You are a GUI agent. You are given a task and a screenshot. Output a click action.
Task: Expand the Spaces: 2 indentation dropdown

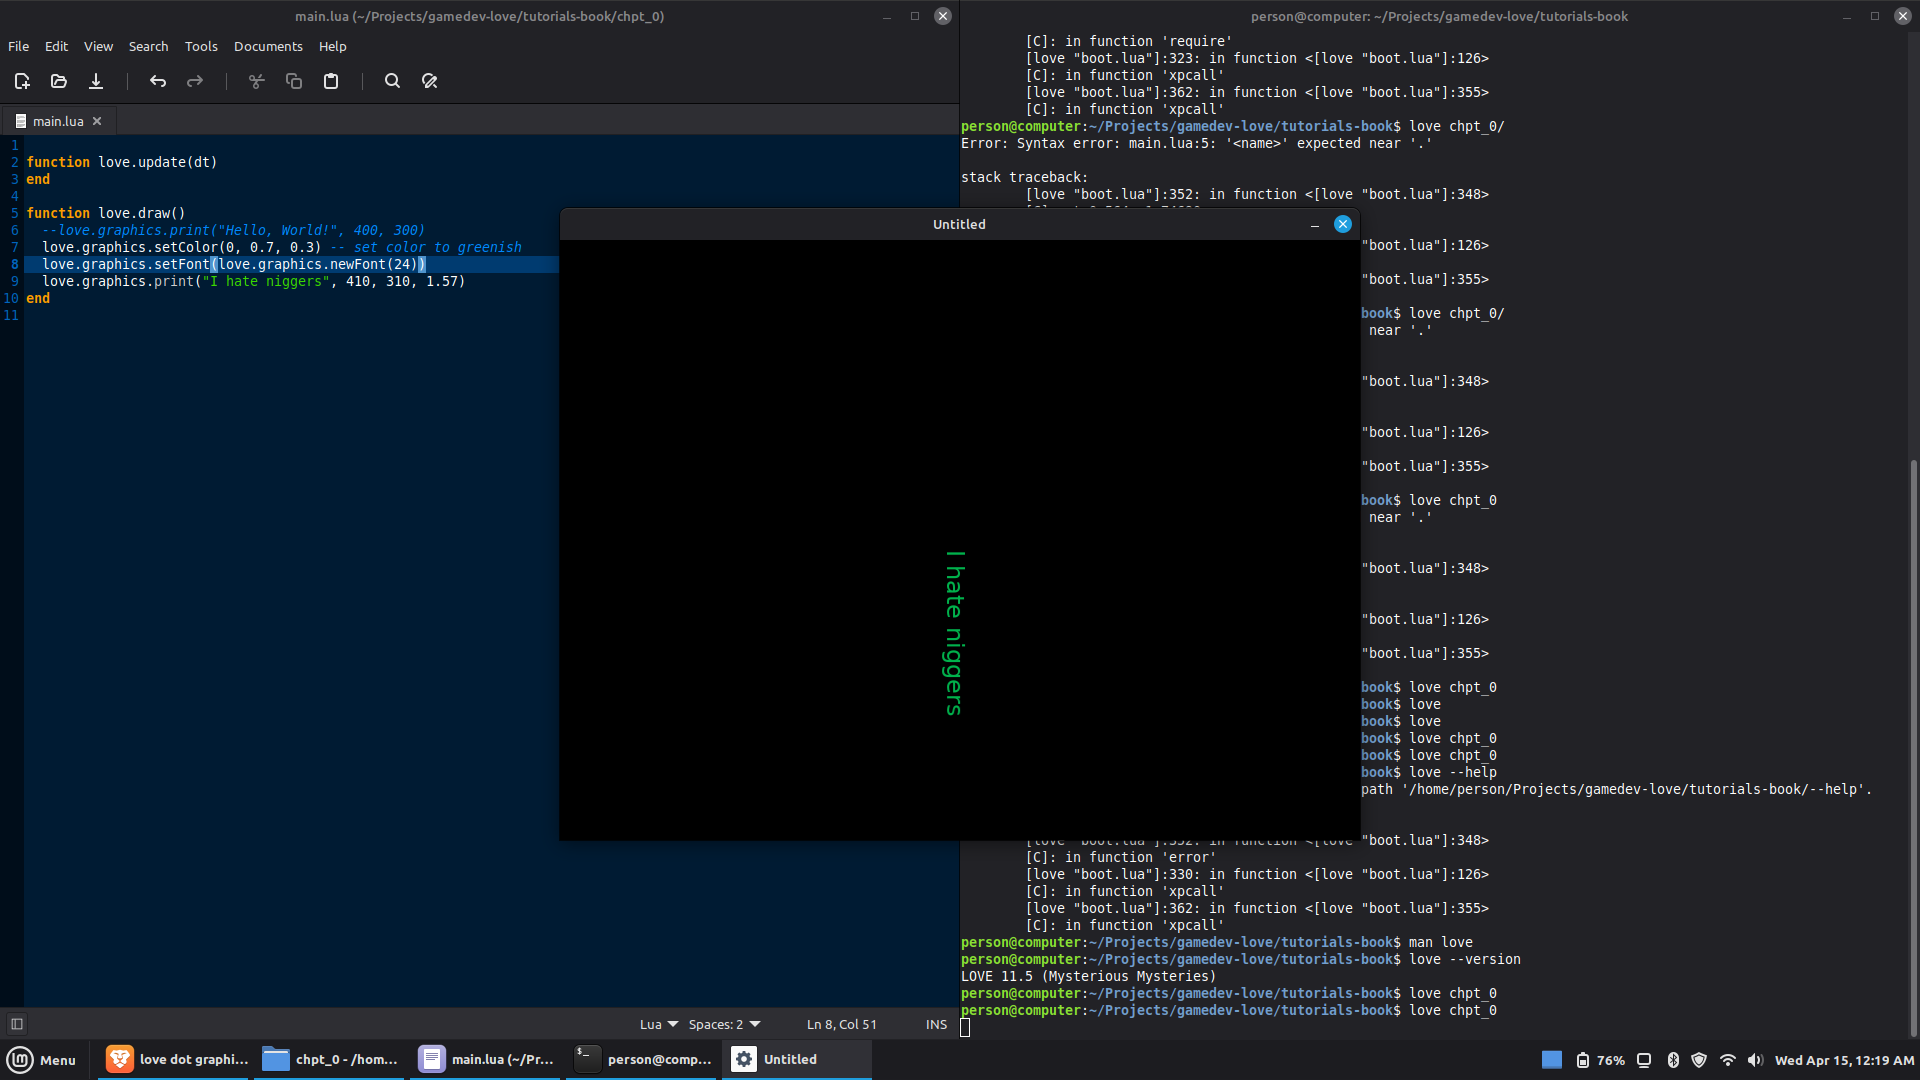(x=724, y=1024)
